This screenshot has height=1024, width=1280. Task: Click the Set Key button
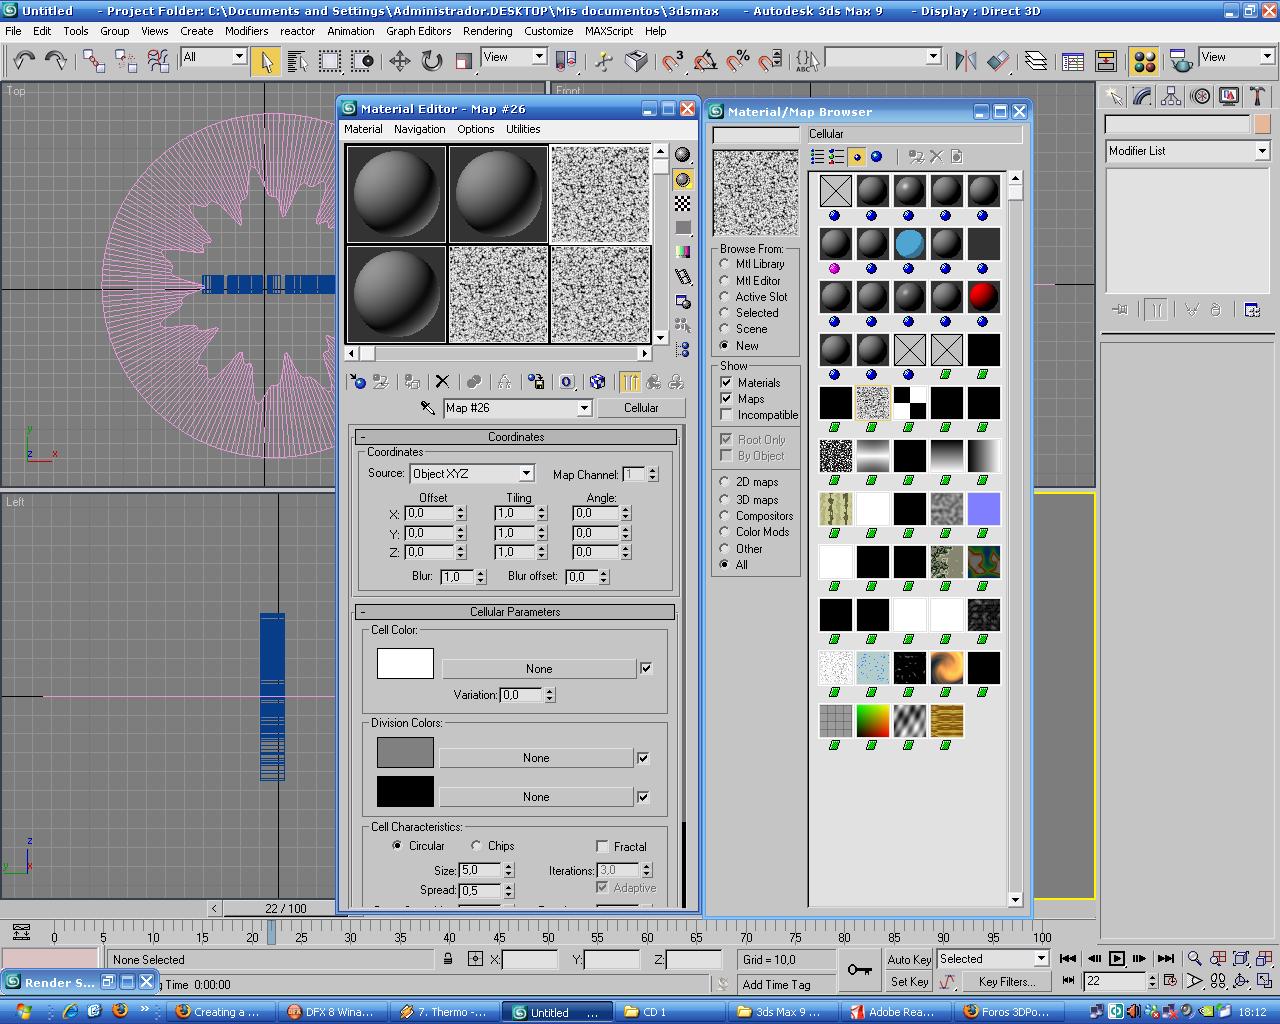[x=910, y=981]
